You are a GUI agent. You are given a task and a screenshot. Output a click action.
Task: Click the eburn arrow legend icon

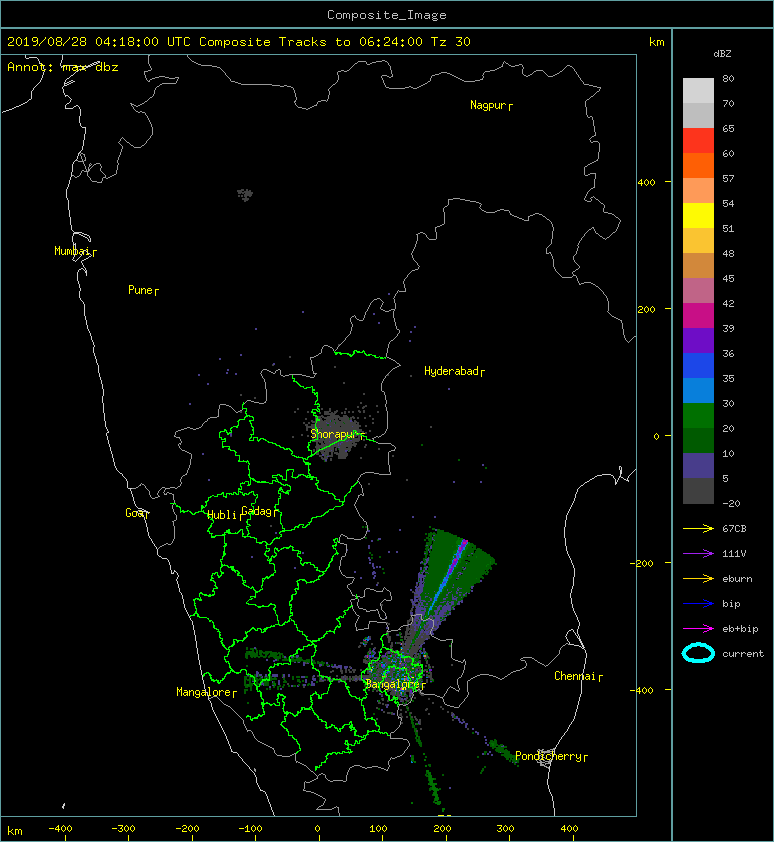click(698, 578)
